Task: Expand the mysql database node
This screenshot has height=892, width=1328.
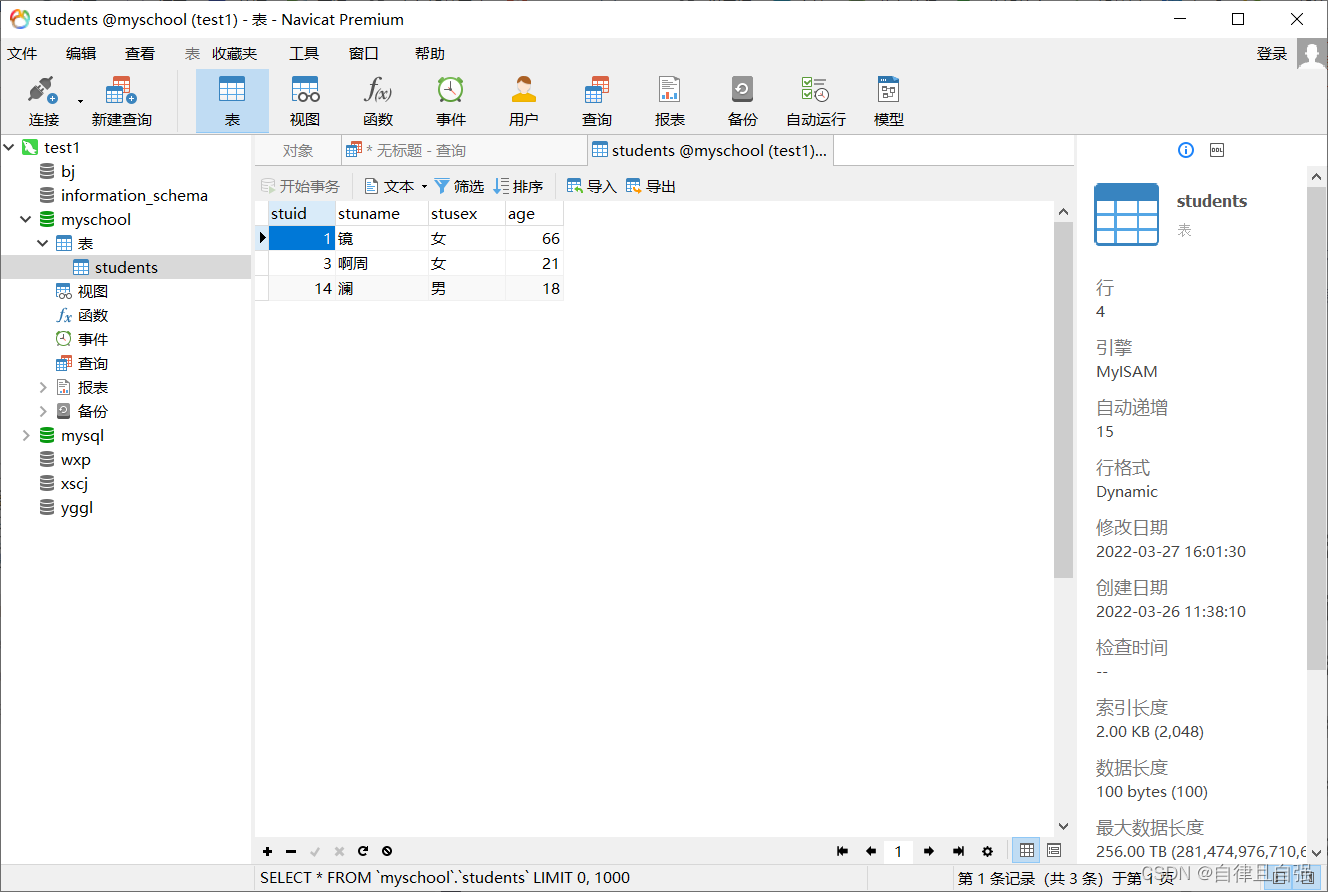Action: (25, 435)
